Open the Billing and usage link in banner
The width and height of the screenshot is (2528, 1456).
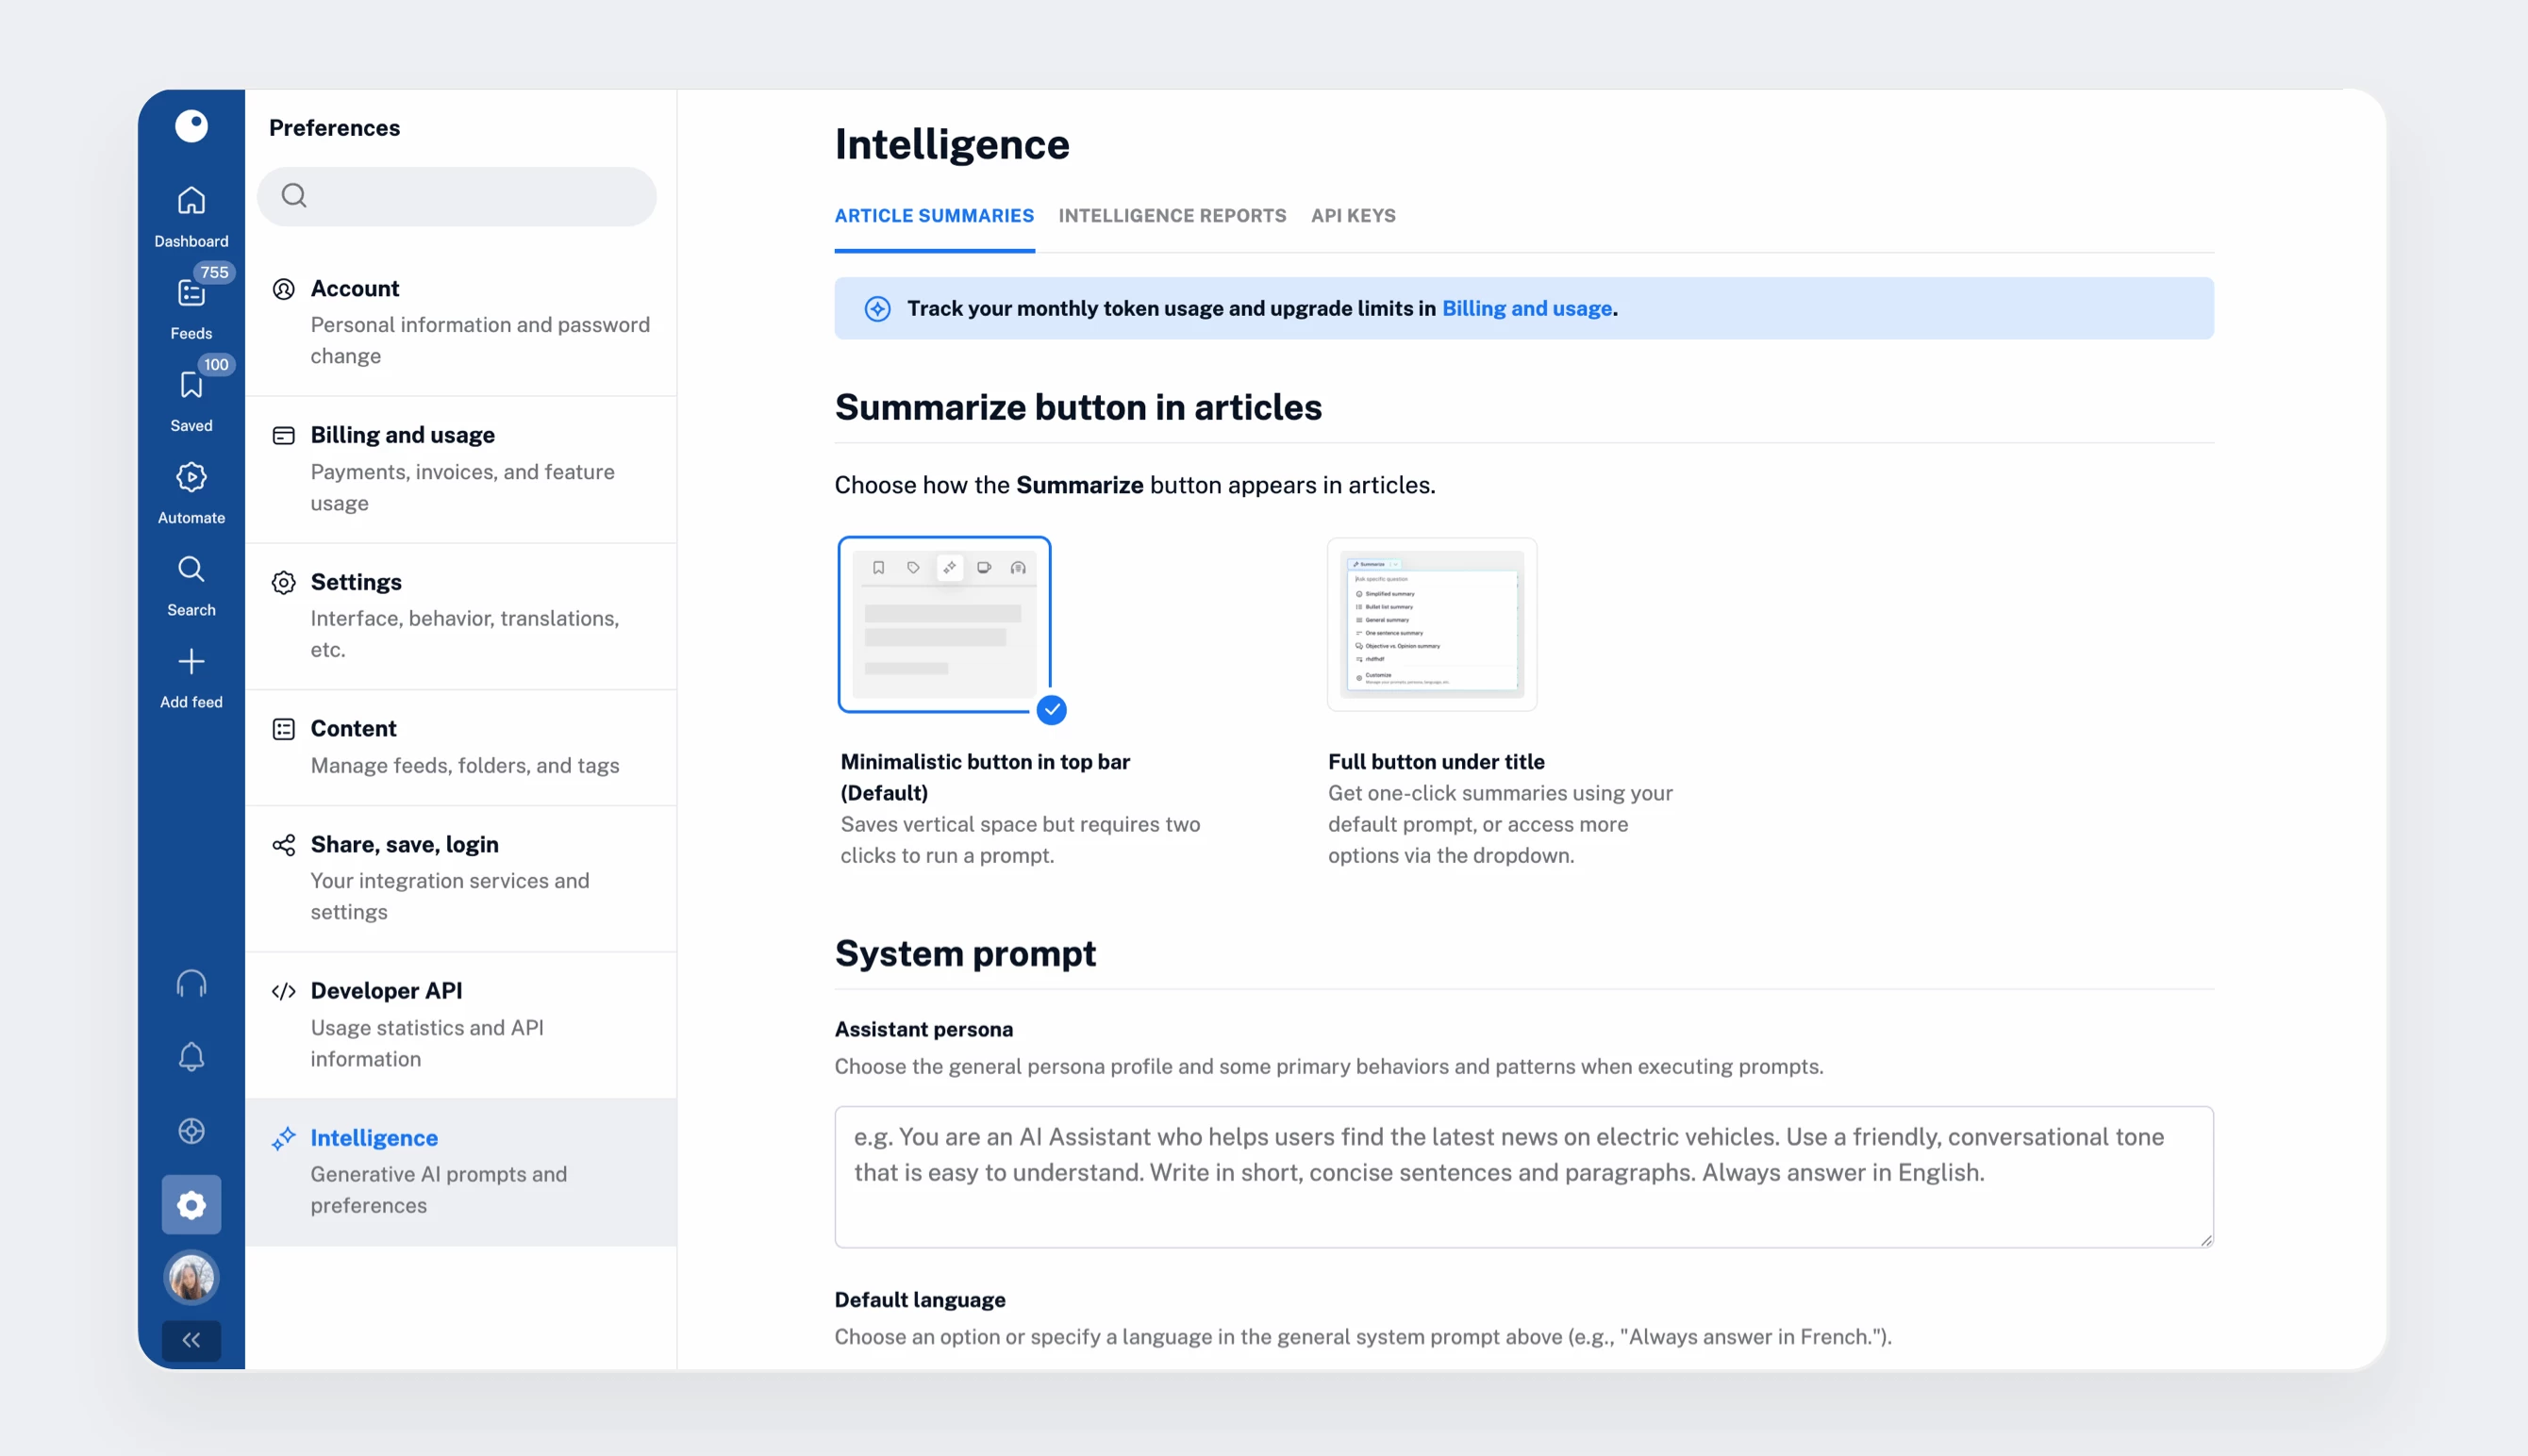1526,308
